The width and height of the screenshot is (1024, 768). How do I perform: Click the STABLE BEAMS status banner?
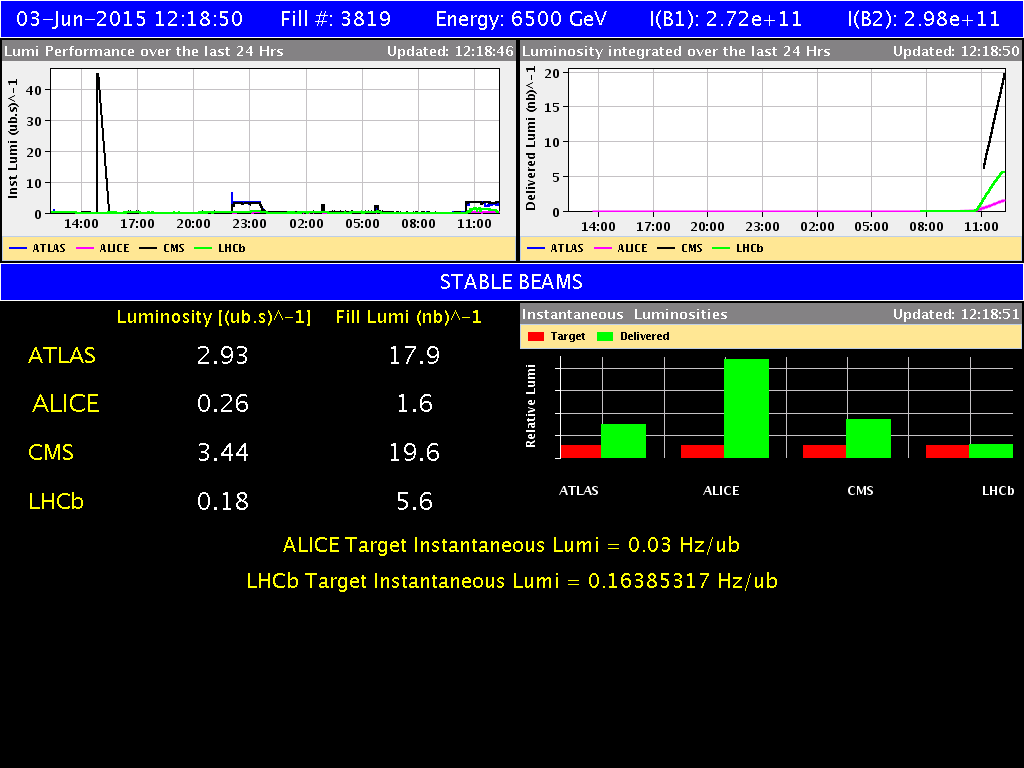coord(511,282)
